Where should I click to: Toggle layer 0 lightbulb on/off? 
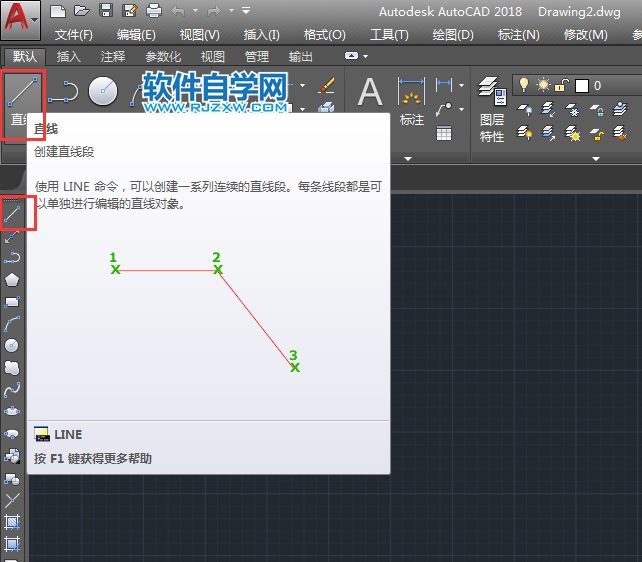tap(524, 85)
